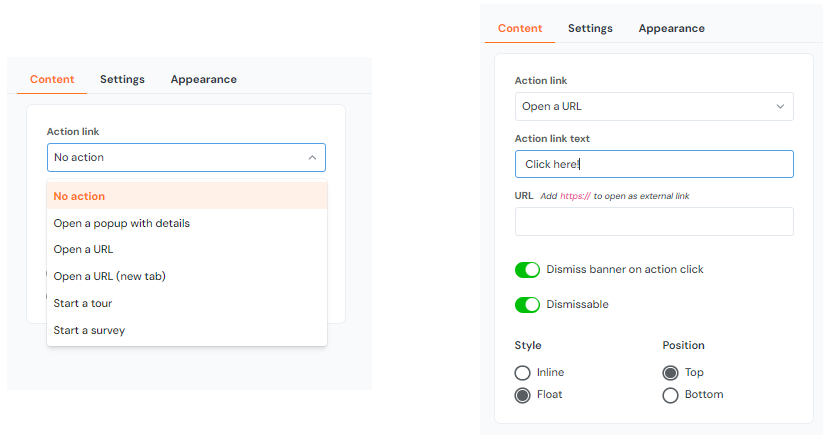Image resolution: width=824 pixels, height=440 pixels.
Task: Turn off the Dismissable toggle
Action: (x=527, y=304)
